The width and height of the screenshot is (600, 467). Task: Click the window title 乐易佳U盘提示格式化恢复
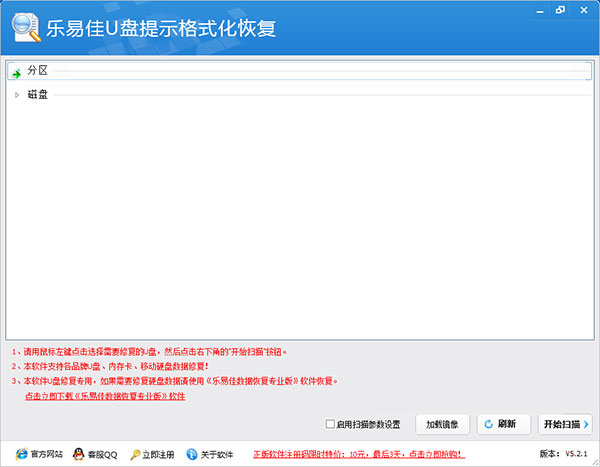pos(161,28)
